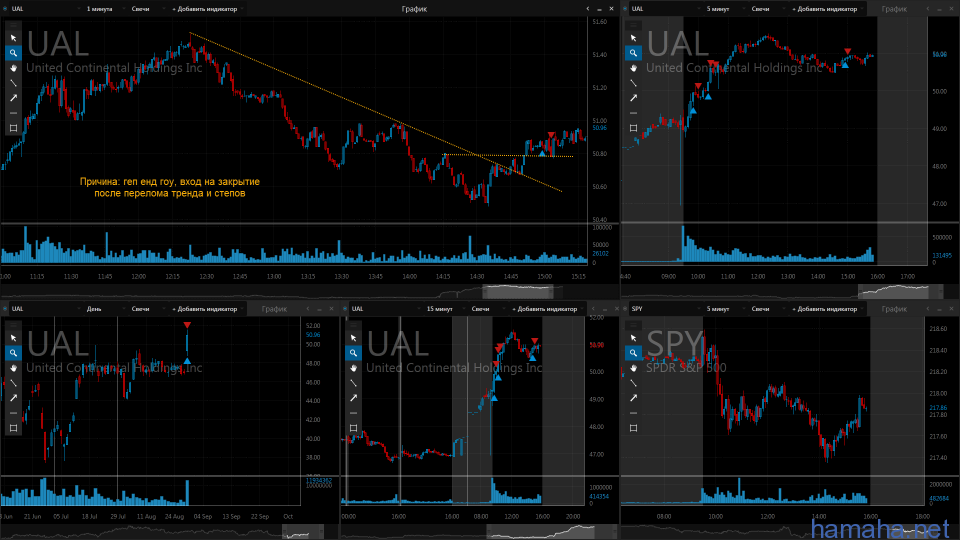Click the left chevron in the День chart header

(x=308, y=309)
